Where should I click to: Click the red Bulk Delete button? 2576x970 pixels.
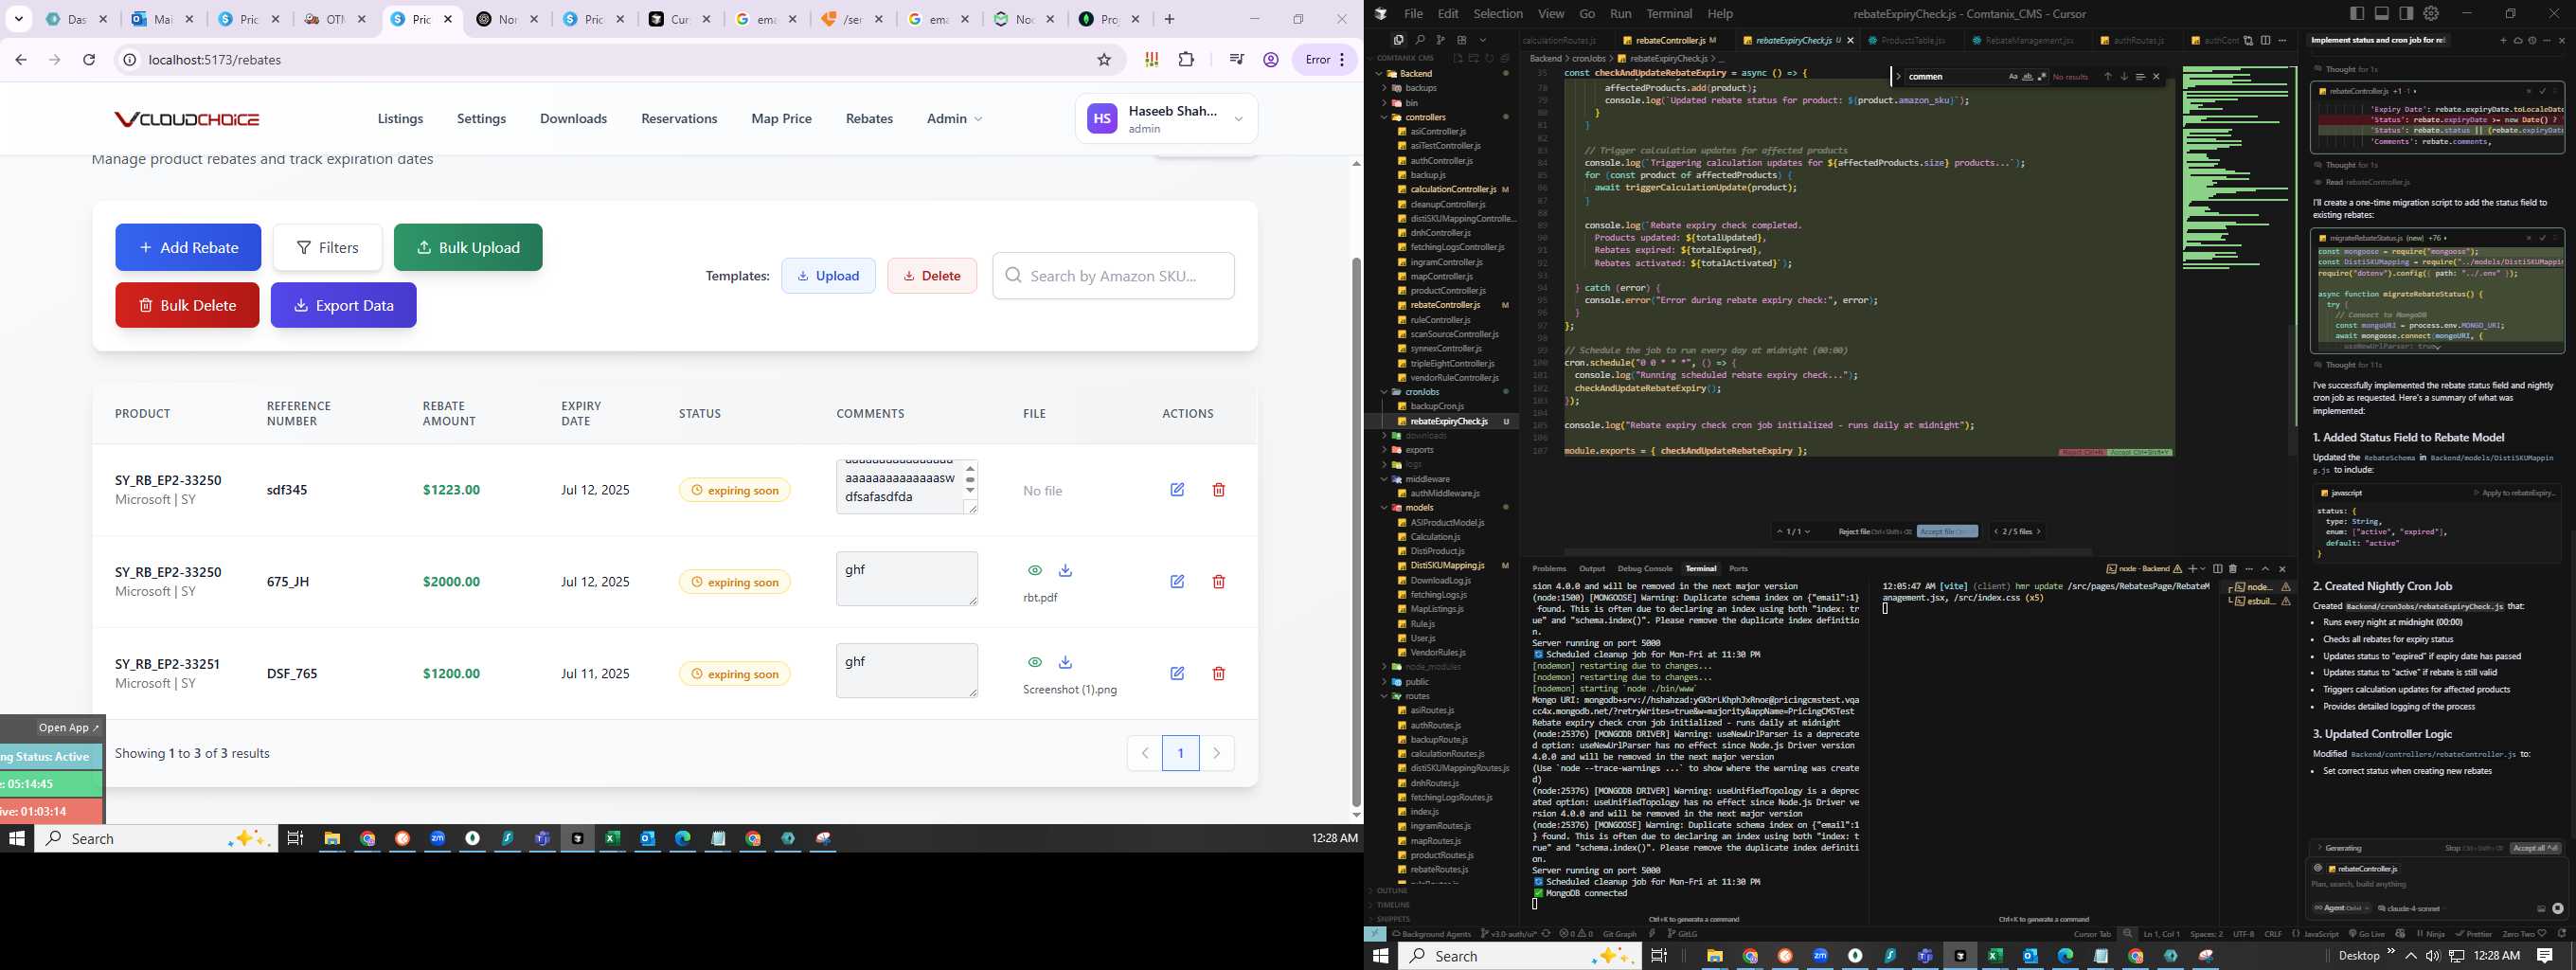(x=187, y=305)
